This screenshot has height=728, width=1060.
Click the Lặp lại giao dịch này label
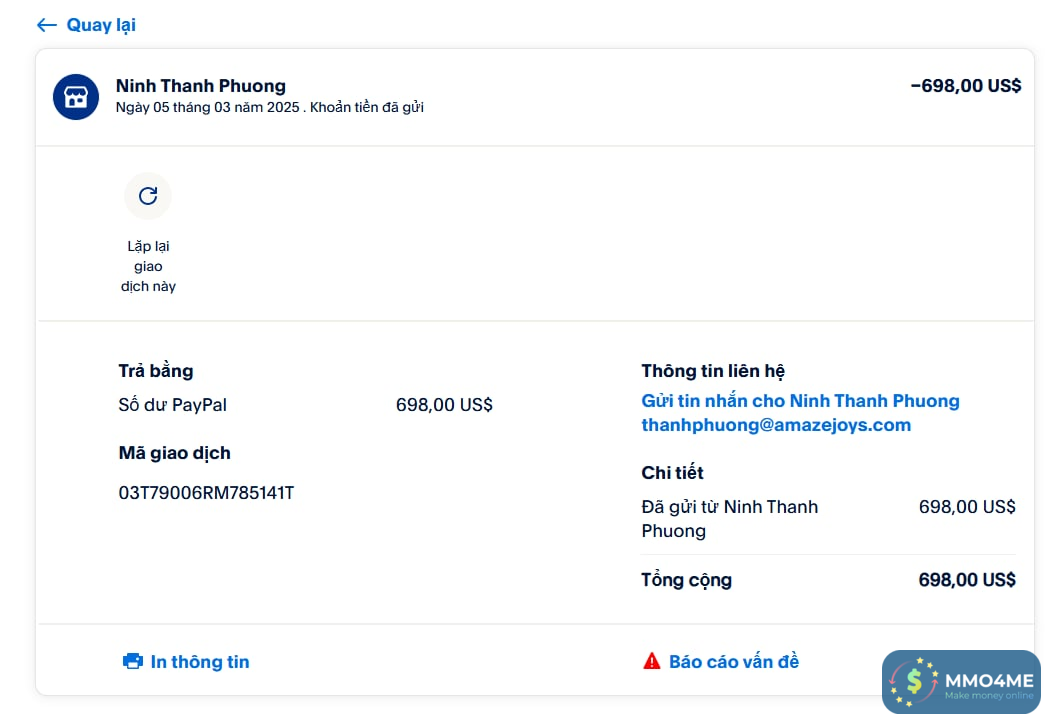pos(148,266)
